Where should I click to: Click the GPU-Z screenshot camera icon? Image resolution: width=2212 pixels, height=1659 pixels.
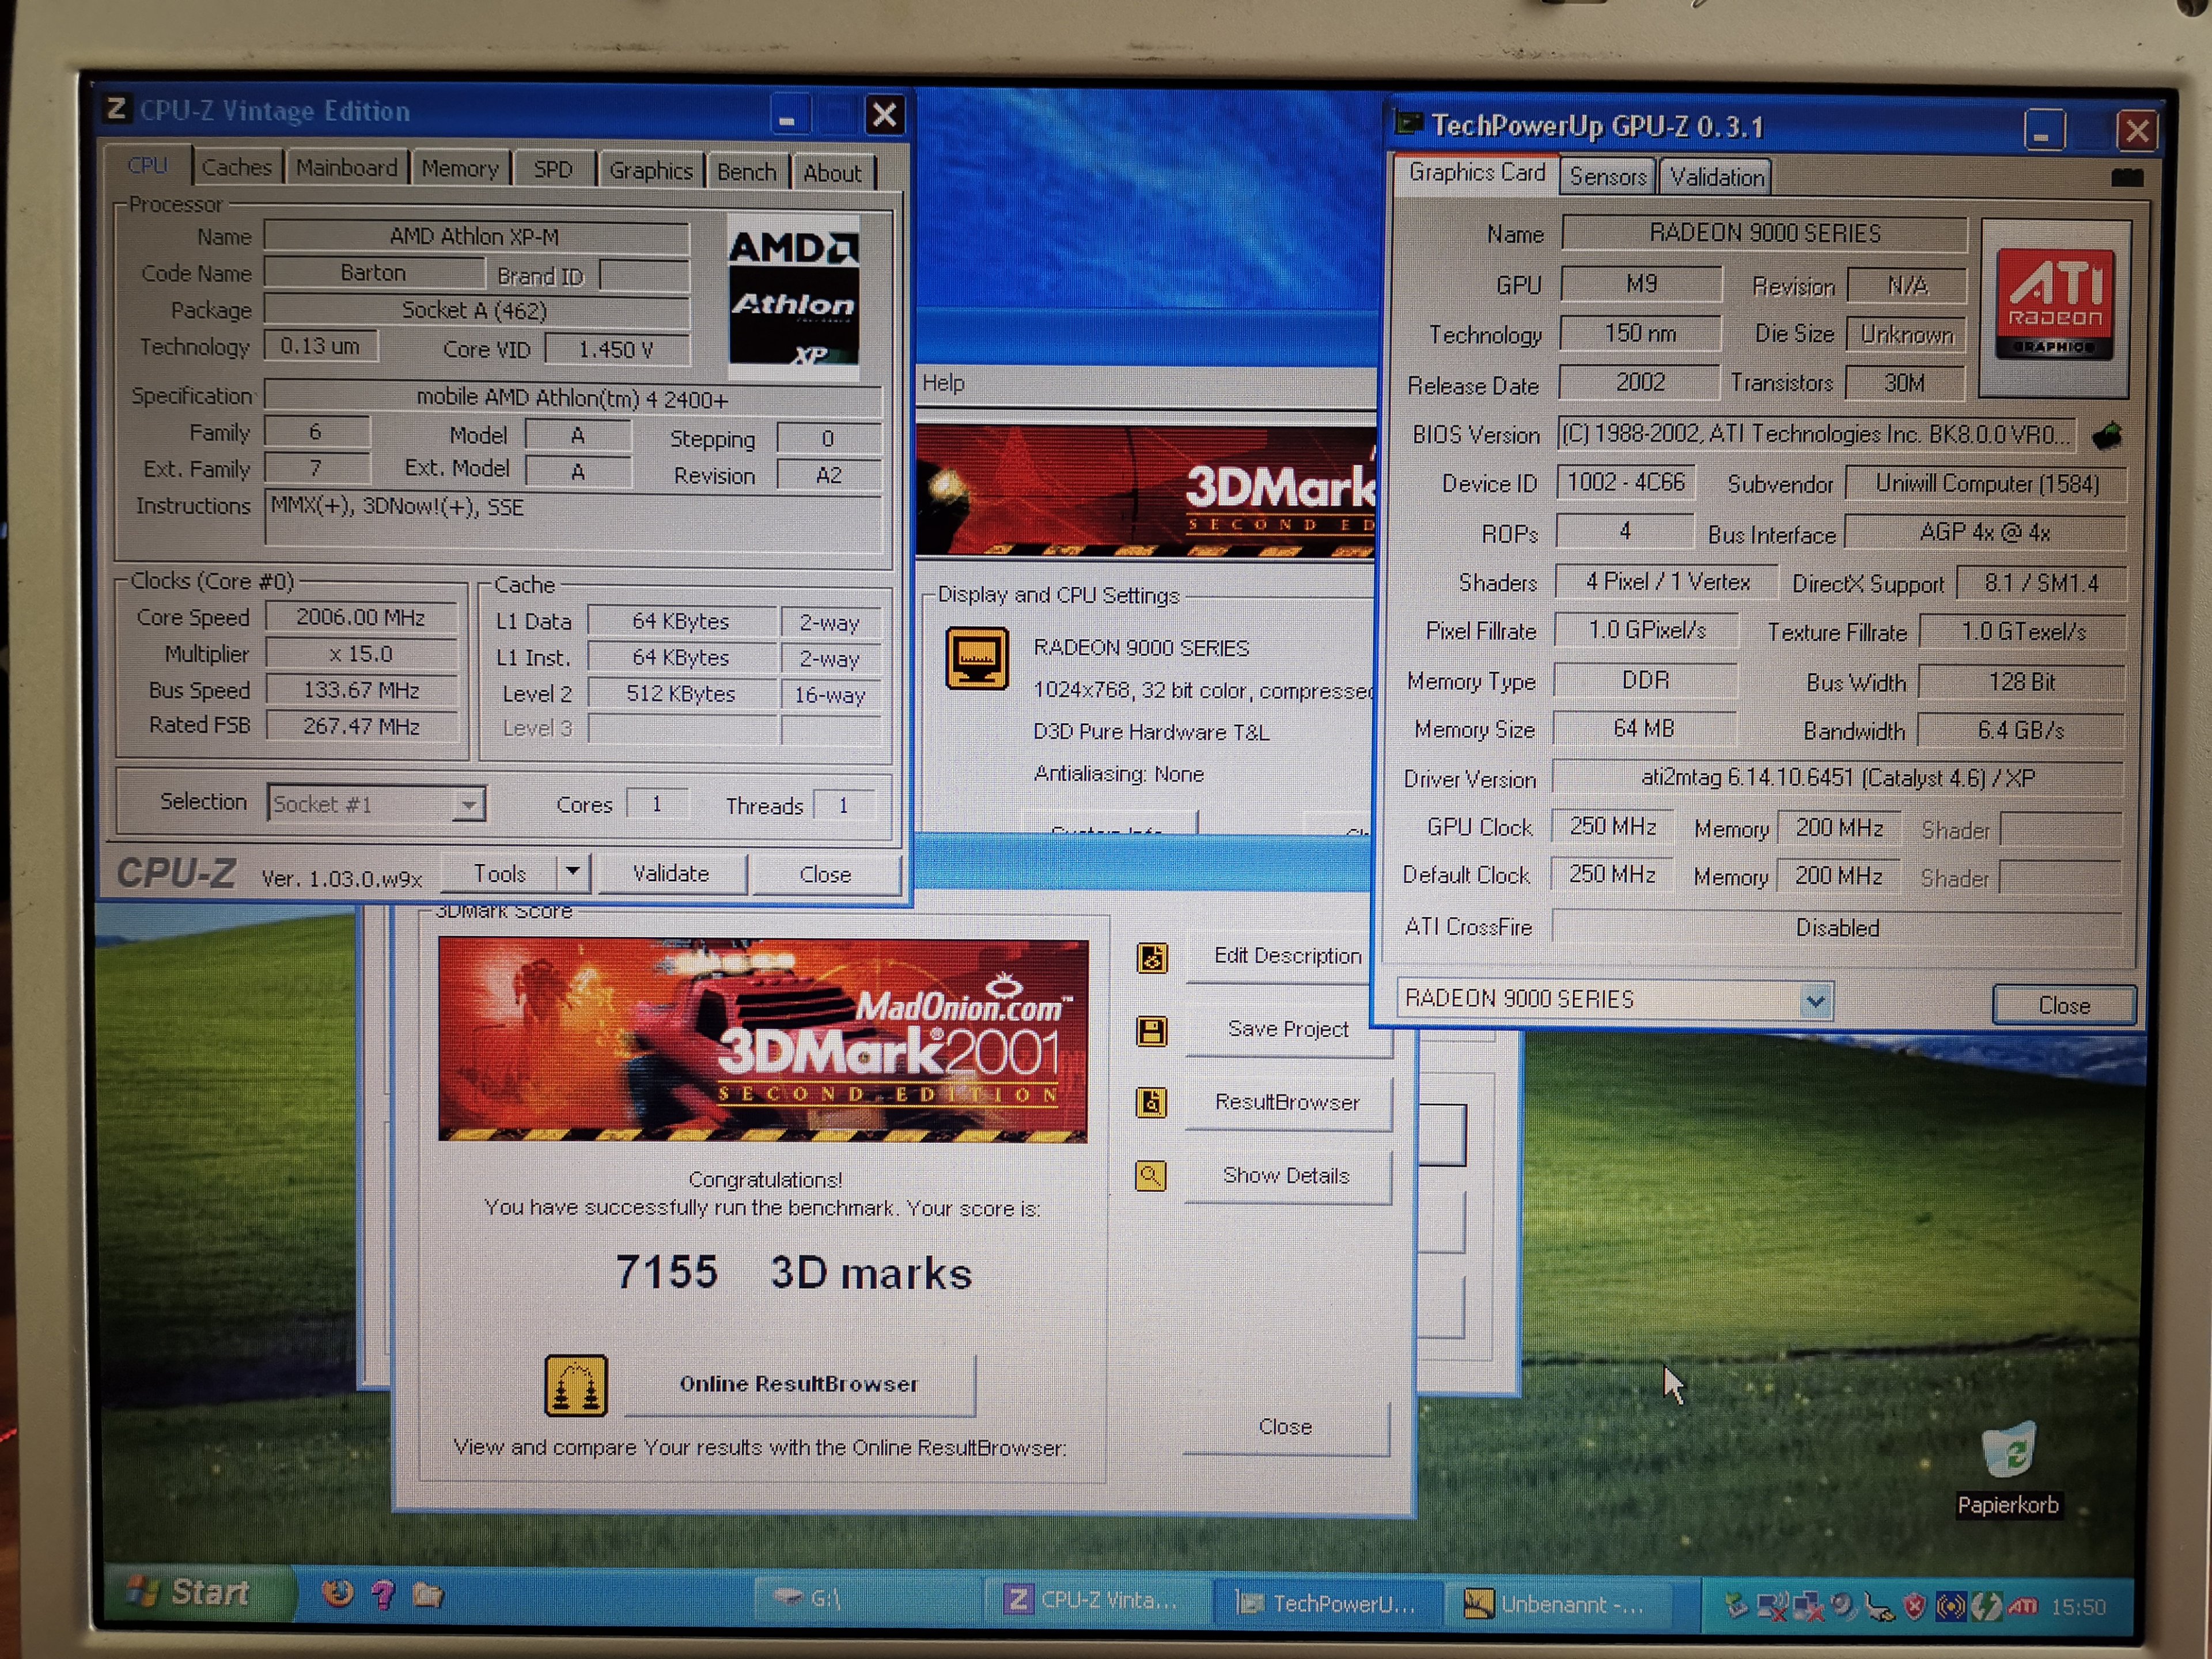[2126, 178]
